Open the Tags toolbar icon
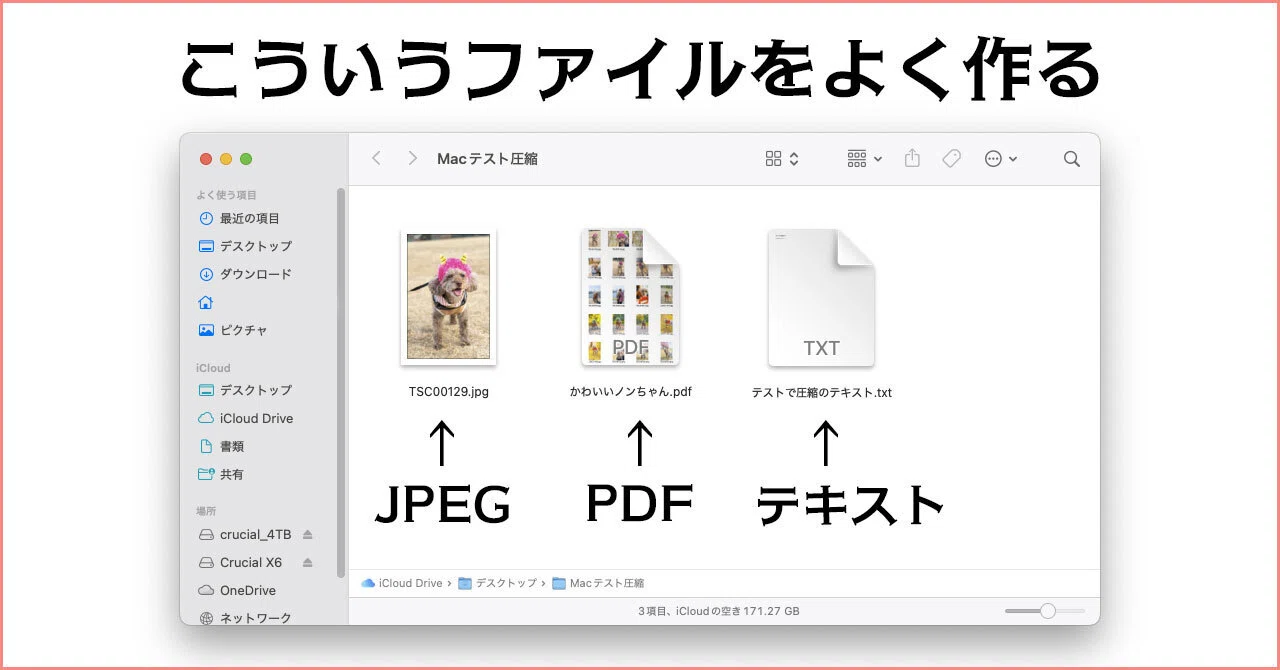The height and width of the screenshot is (670, 1280). coord(952,159)
